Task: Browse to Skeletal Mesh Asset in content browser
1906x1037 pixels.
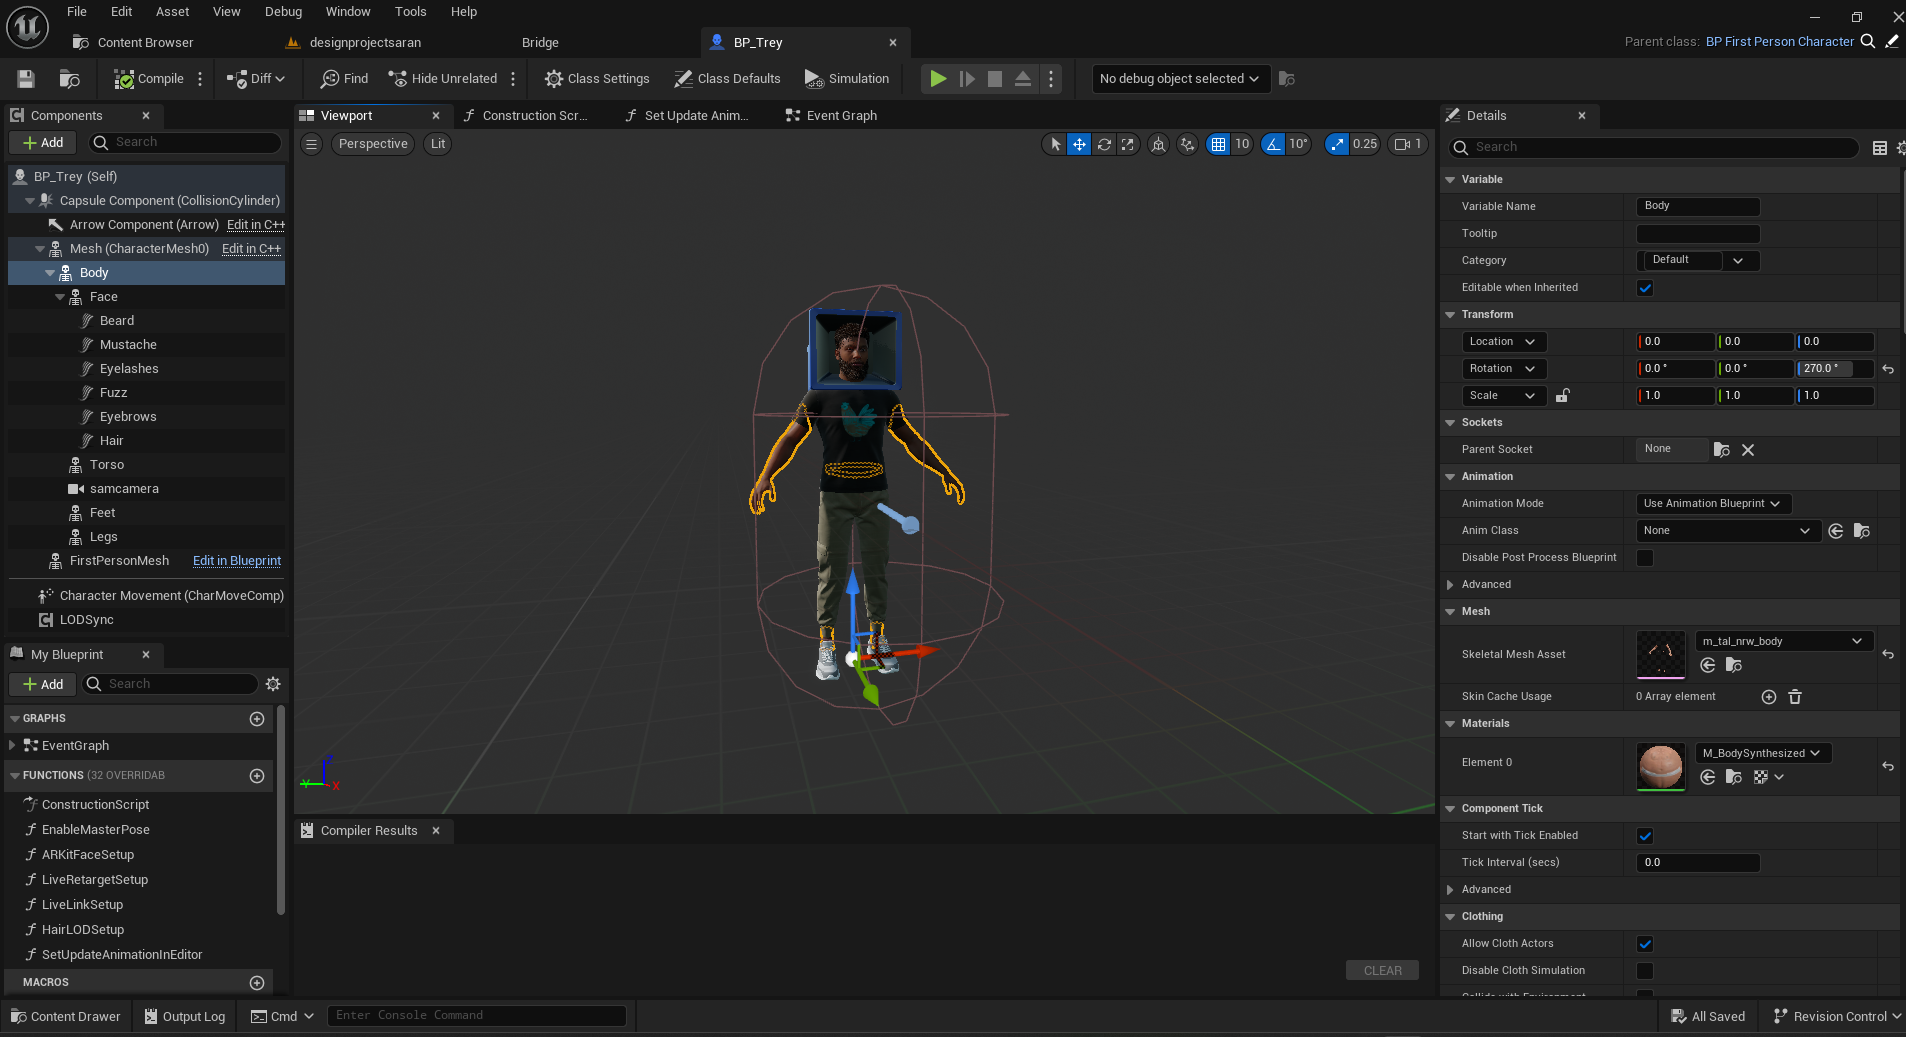Action: pos(1734,666)
